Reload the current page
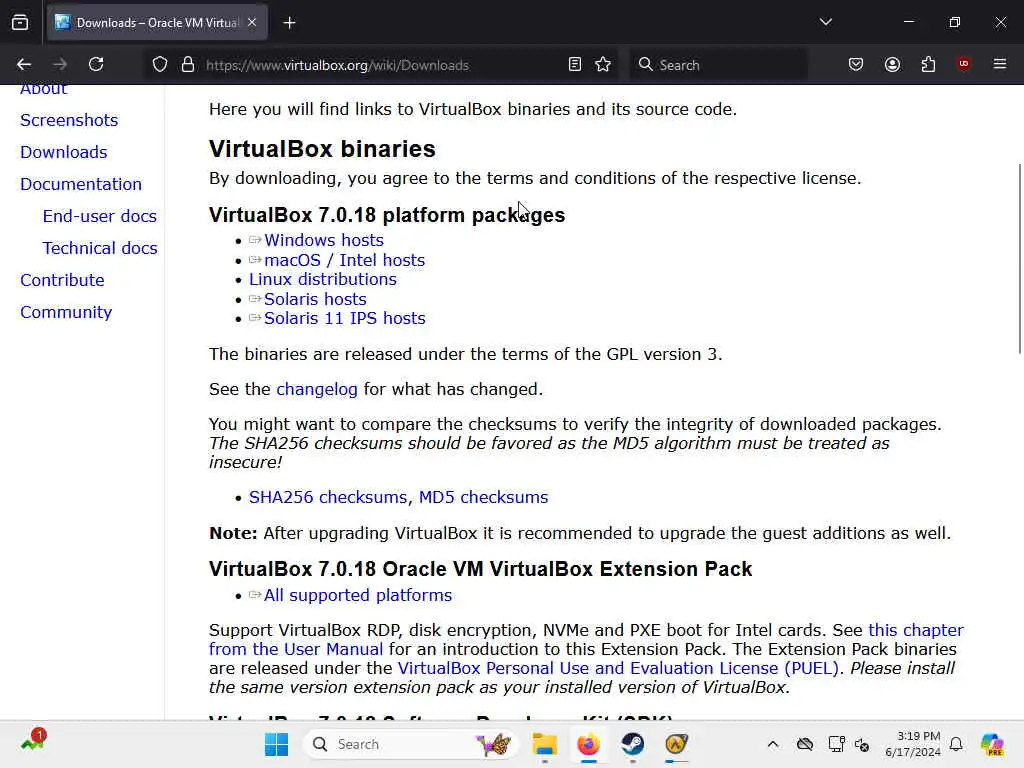1024x768 pixels. tap(96, 65)
